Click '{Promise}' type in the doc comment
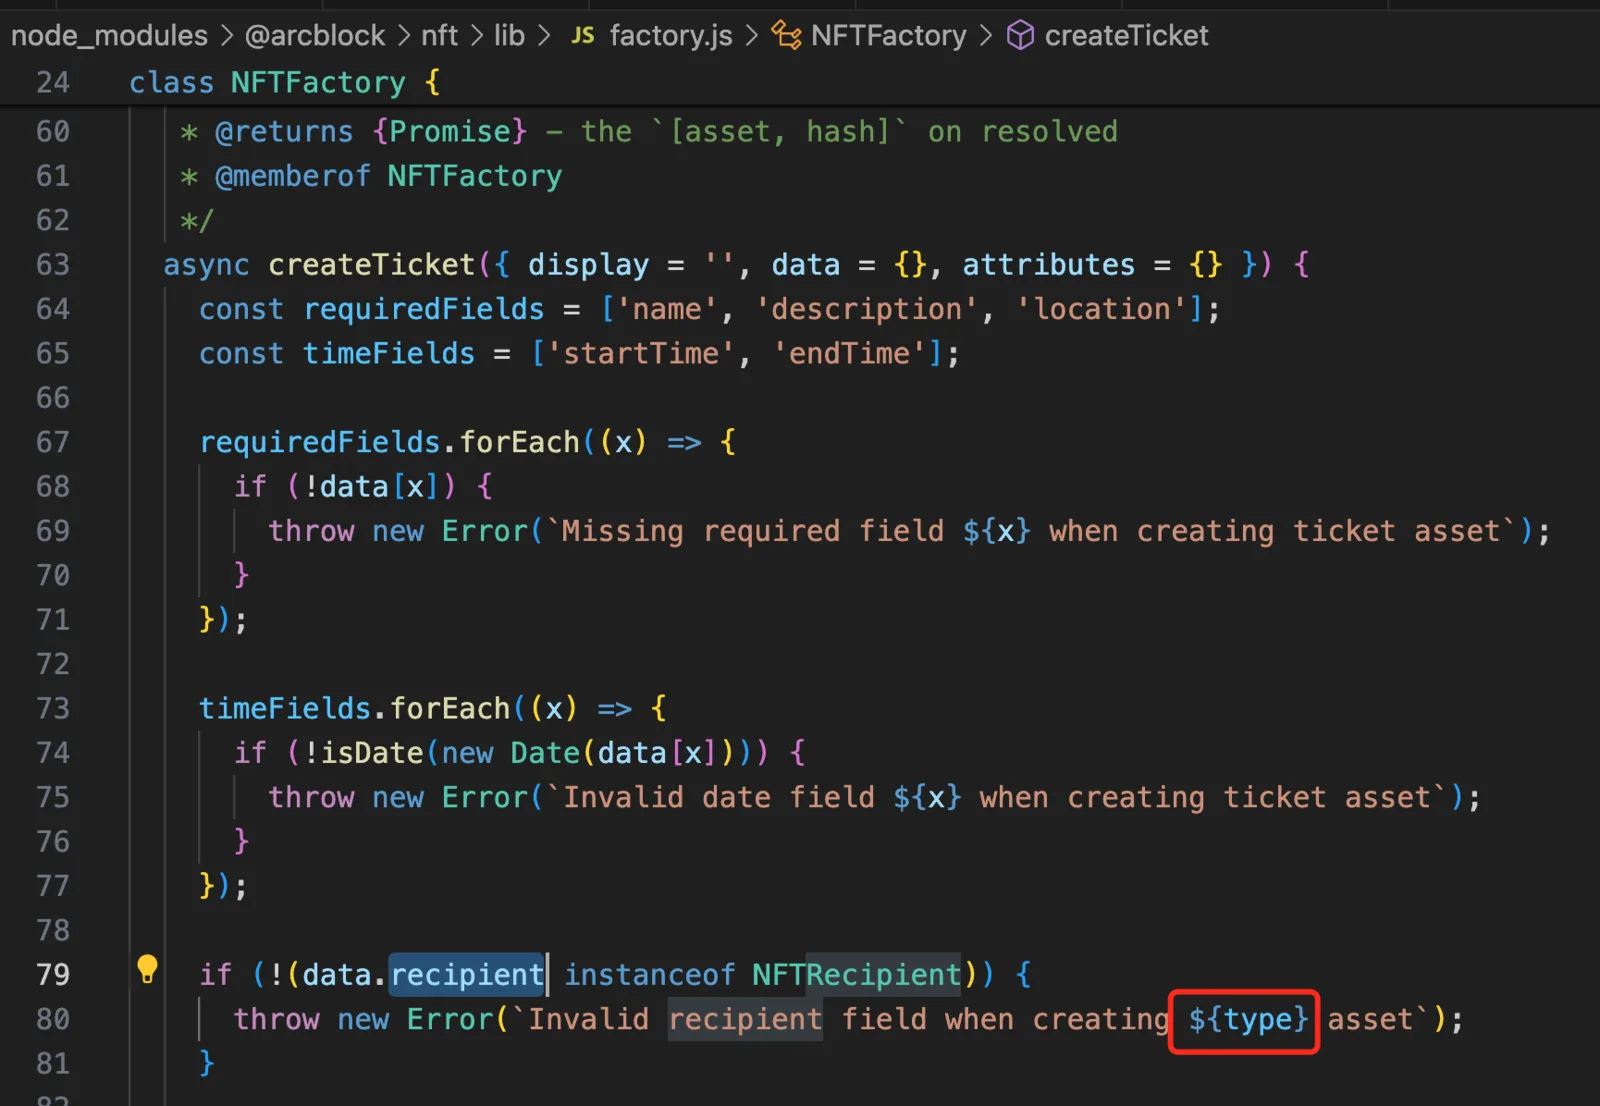This screenshot has height=1106, width=1600. 449,132
